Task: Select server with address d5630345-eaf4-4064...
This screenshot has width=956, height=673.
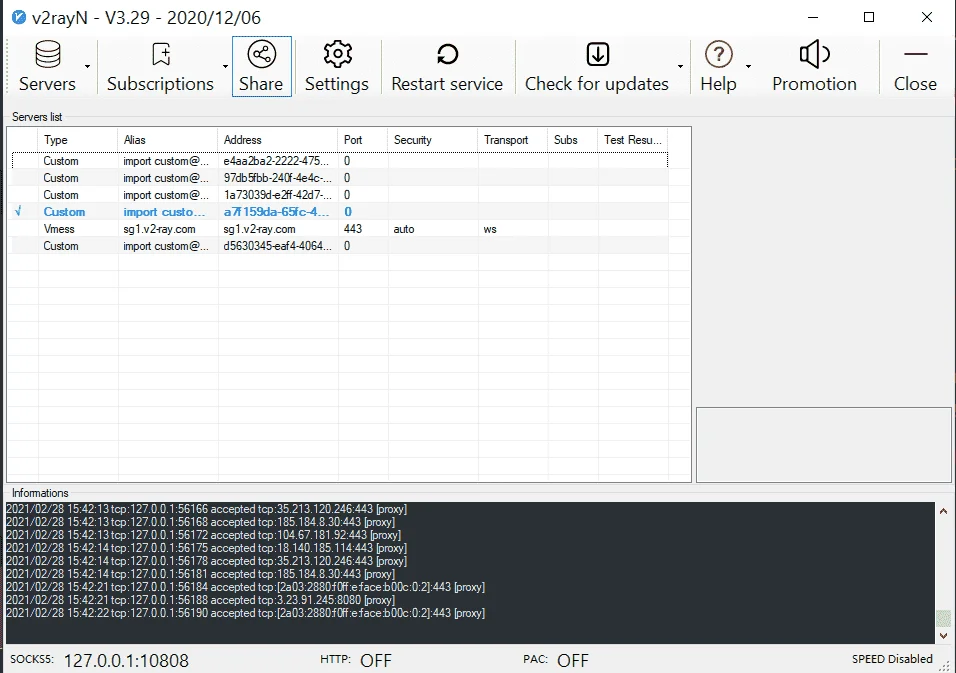Action: click(340, 246)
